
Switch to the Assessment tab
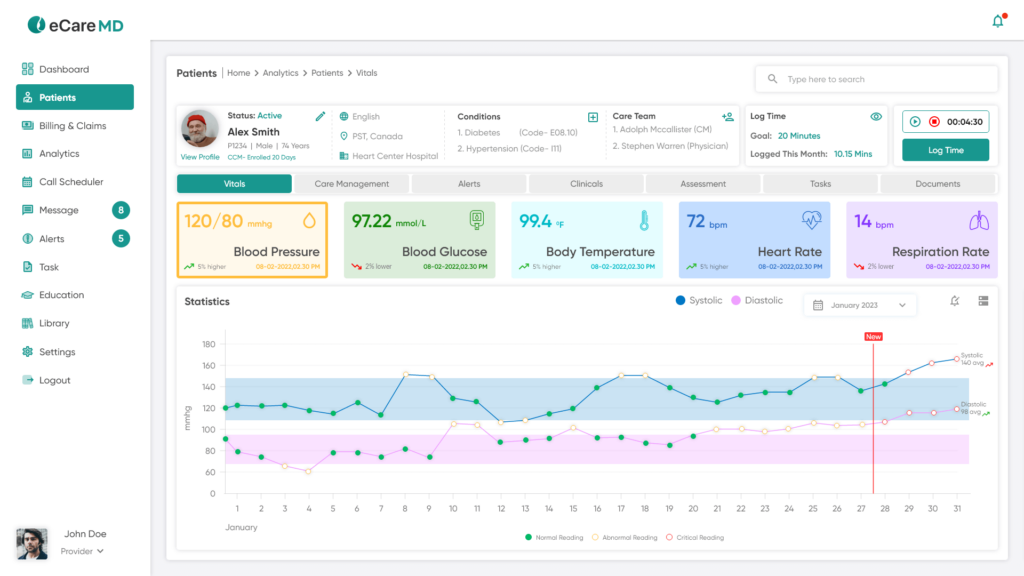pos(703,183)
